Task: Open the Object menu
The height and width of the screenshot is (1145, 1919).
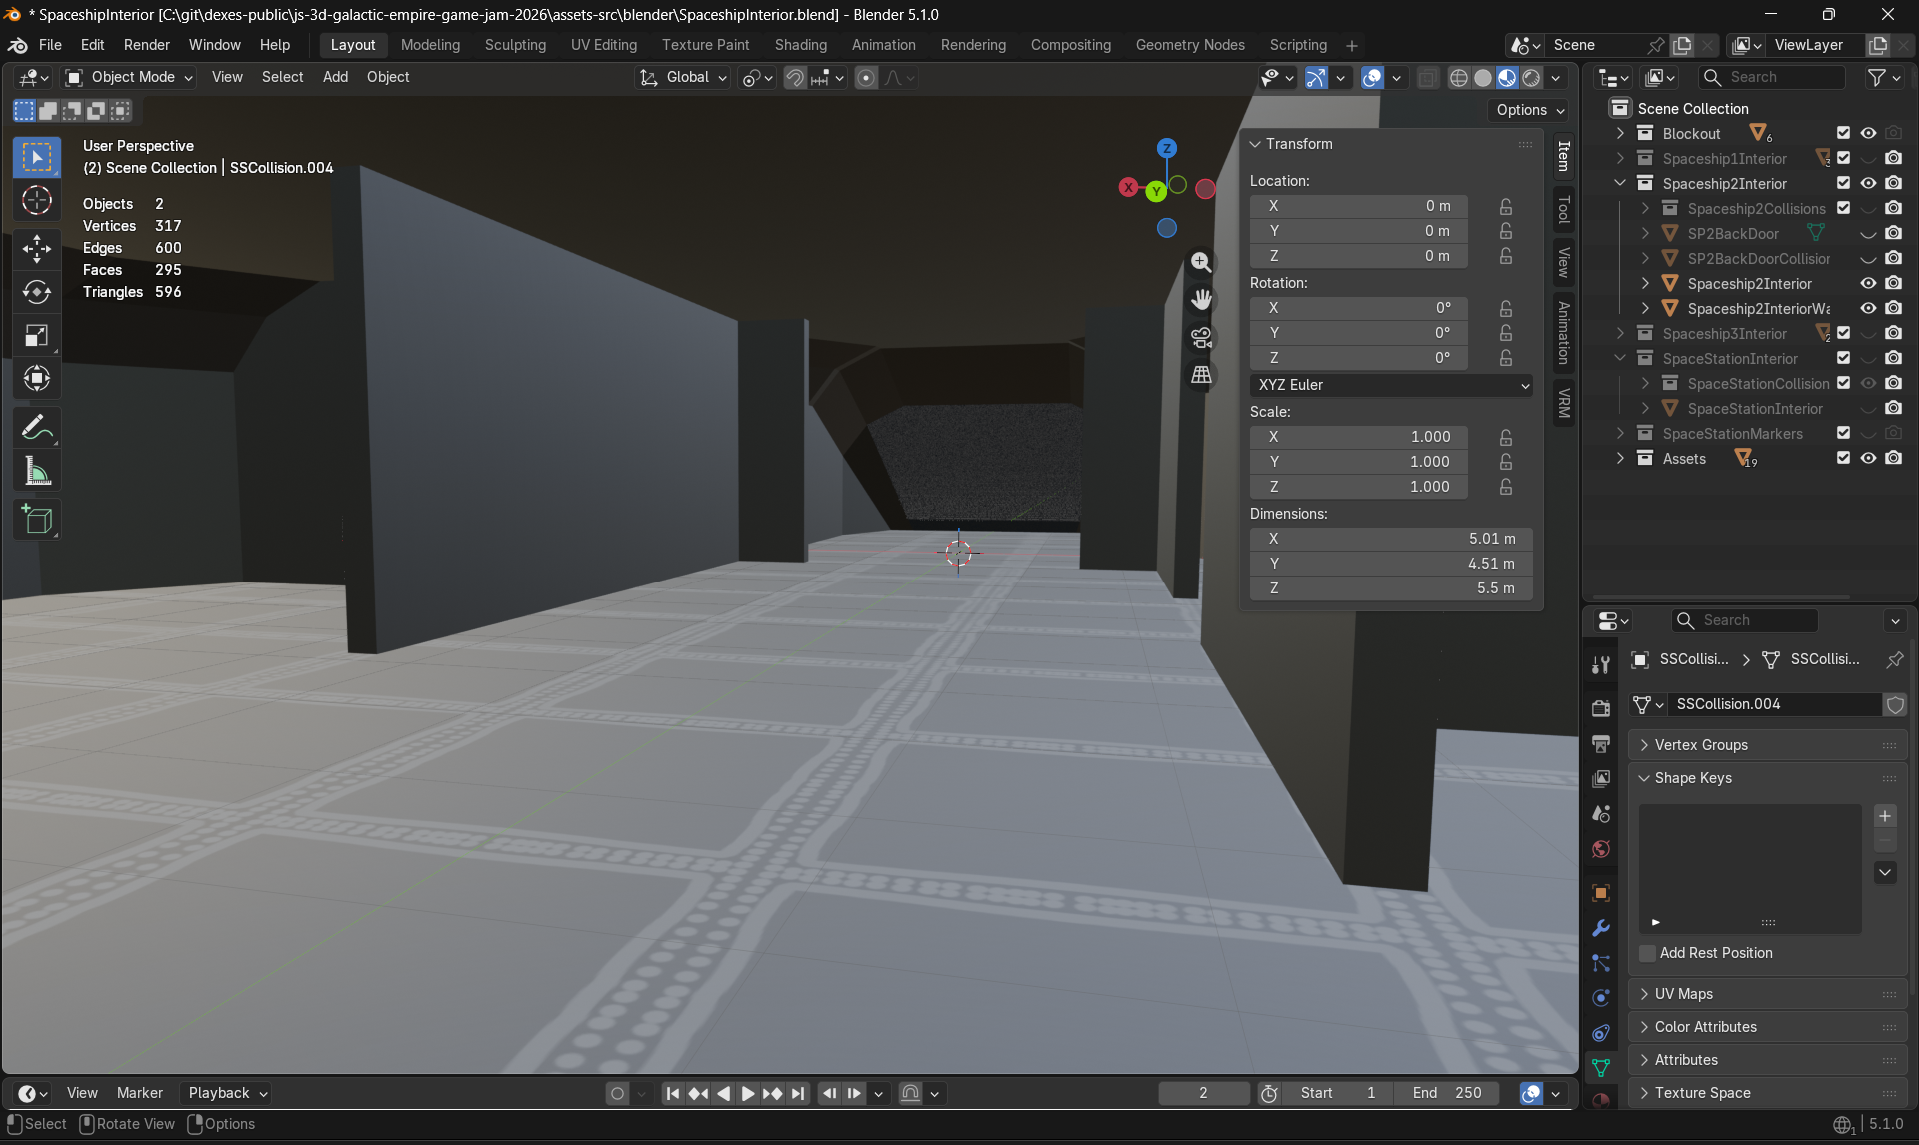Action: (388, 77)
